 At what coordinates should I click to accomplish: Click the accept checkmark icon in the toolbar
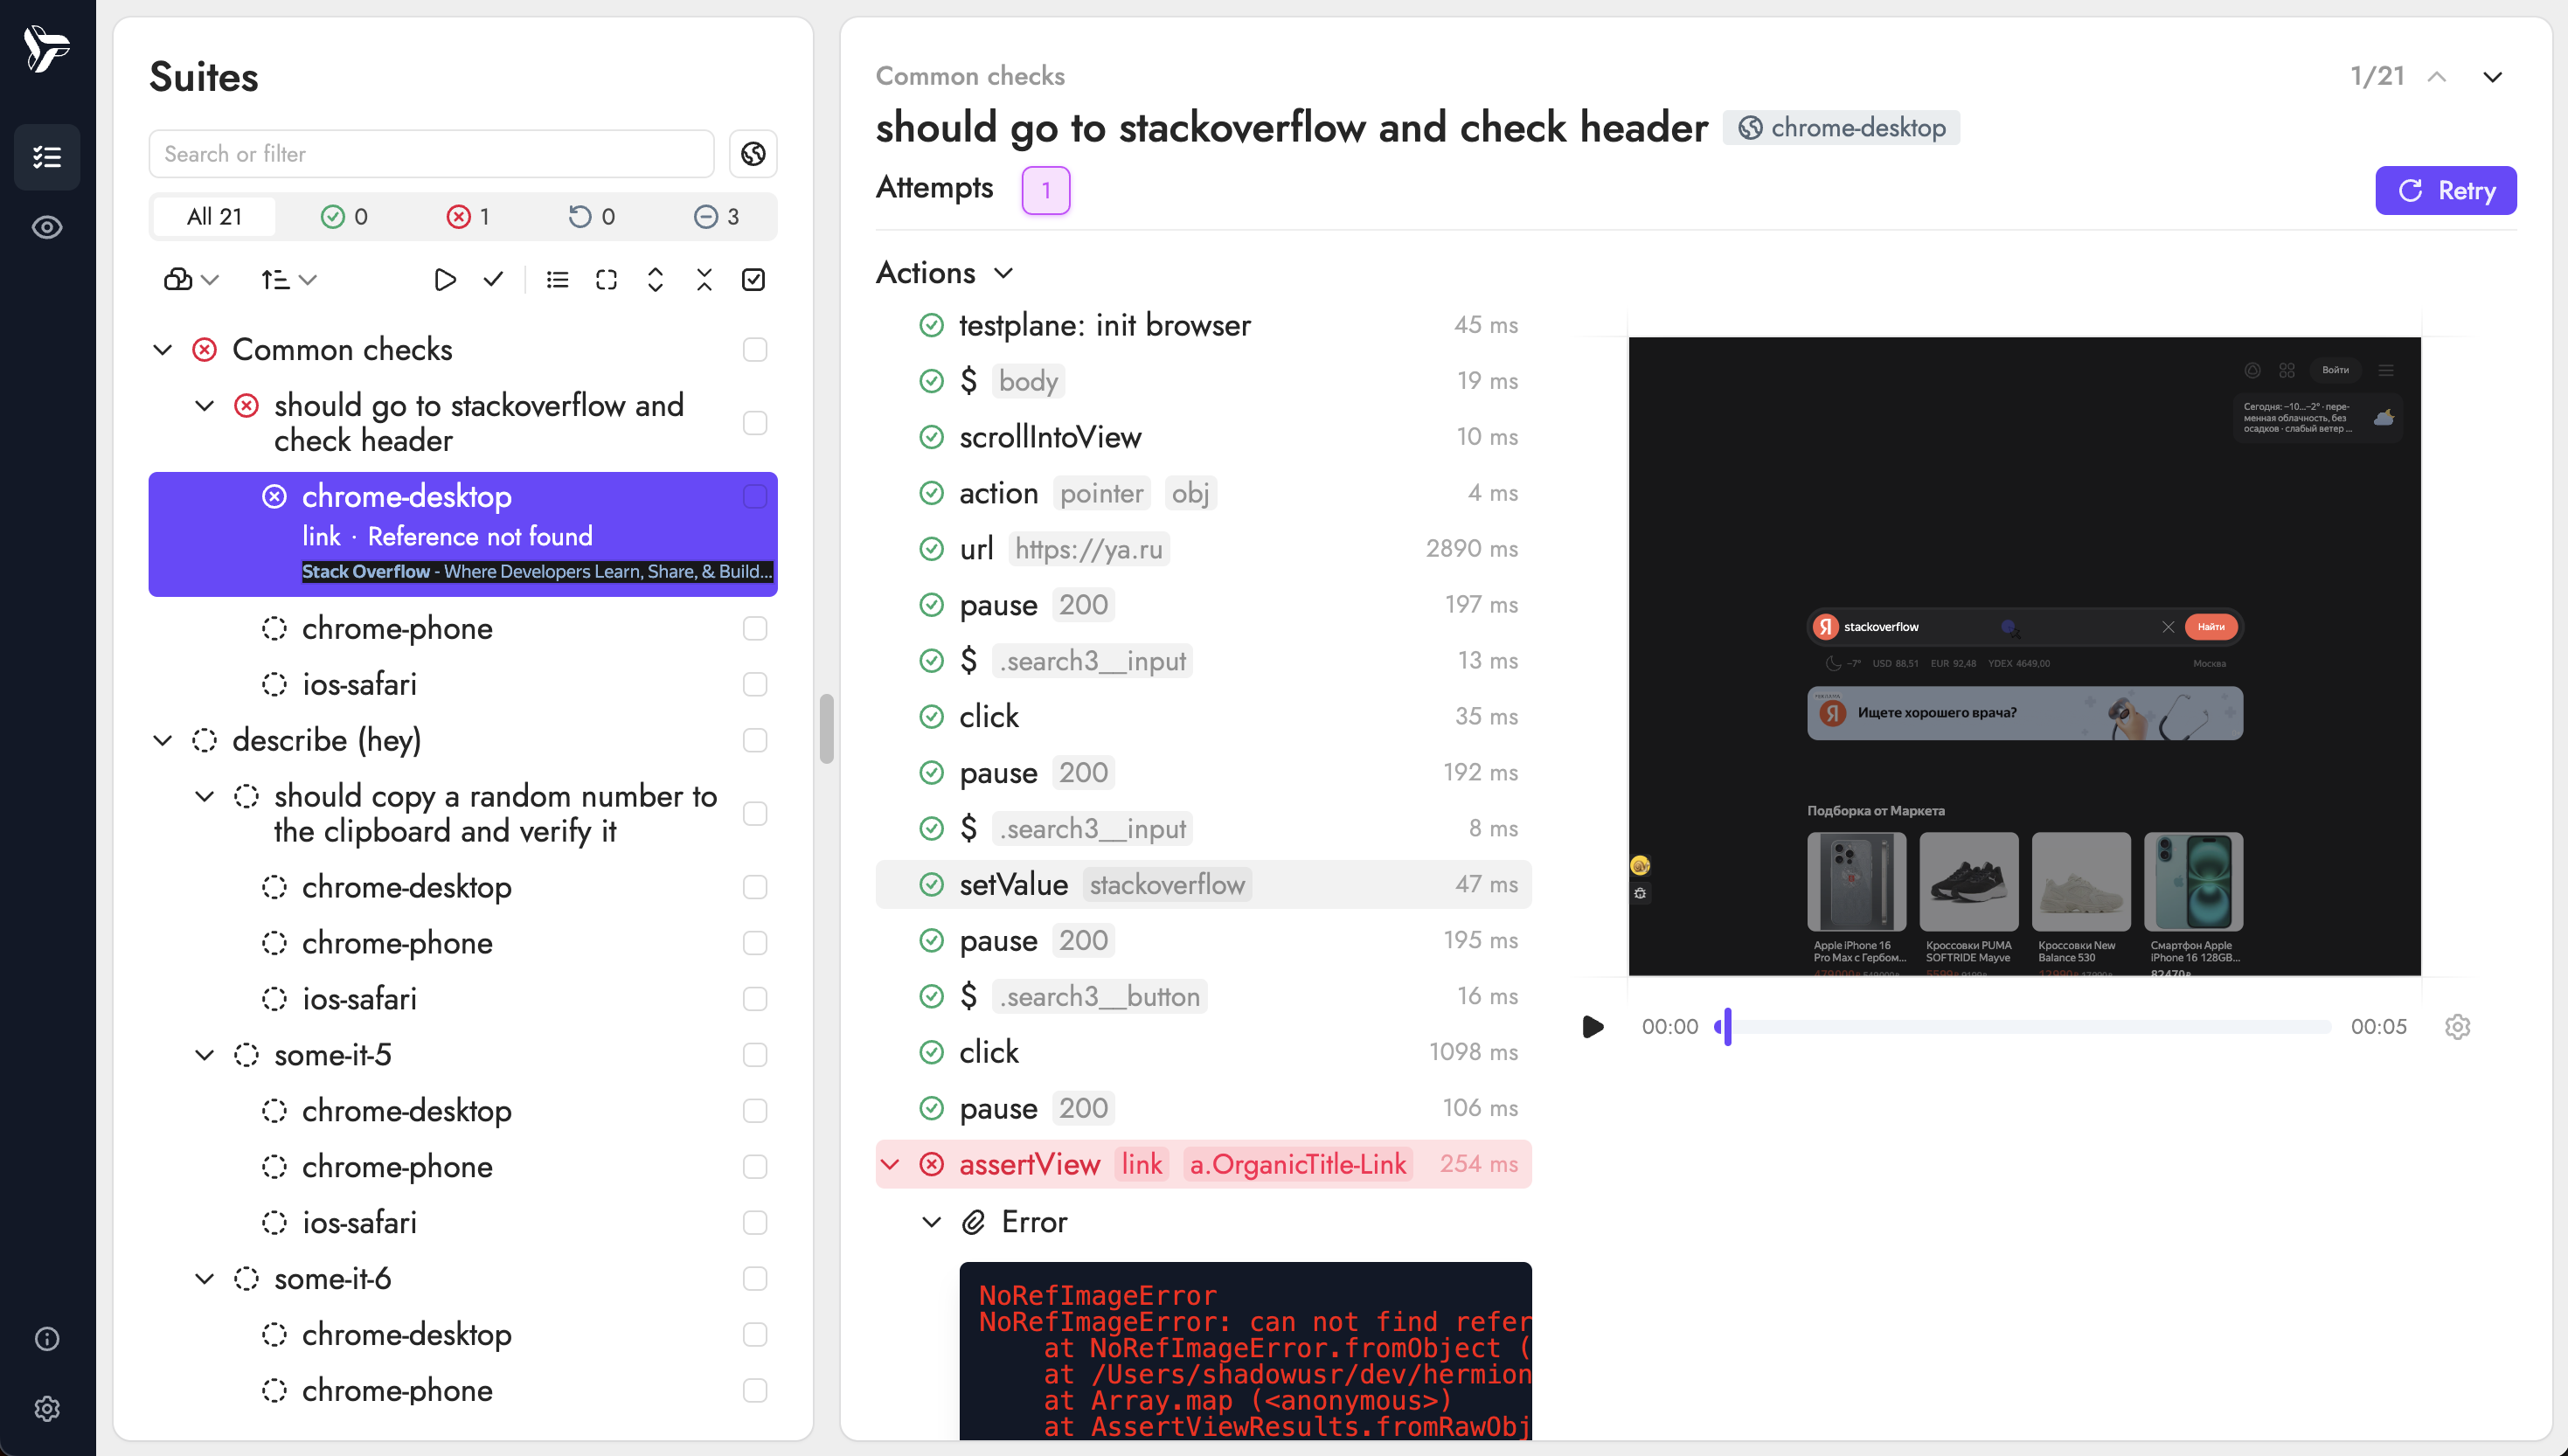click(493, 280)
